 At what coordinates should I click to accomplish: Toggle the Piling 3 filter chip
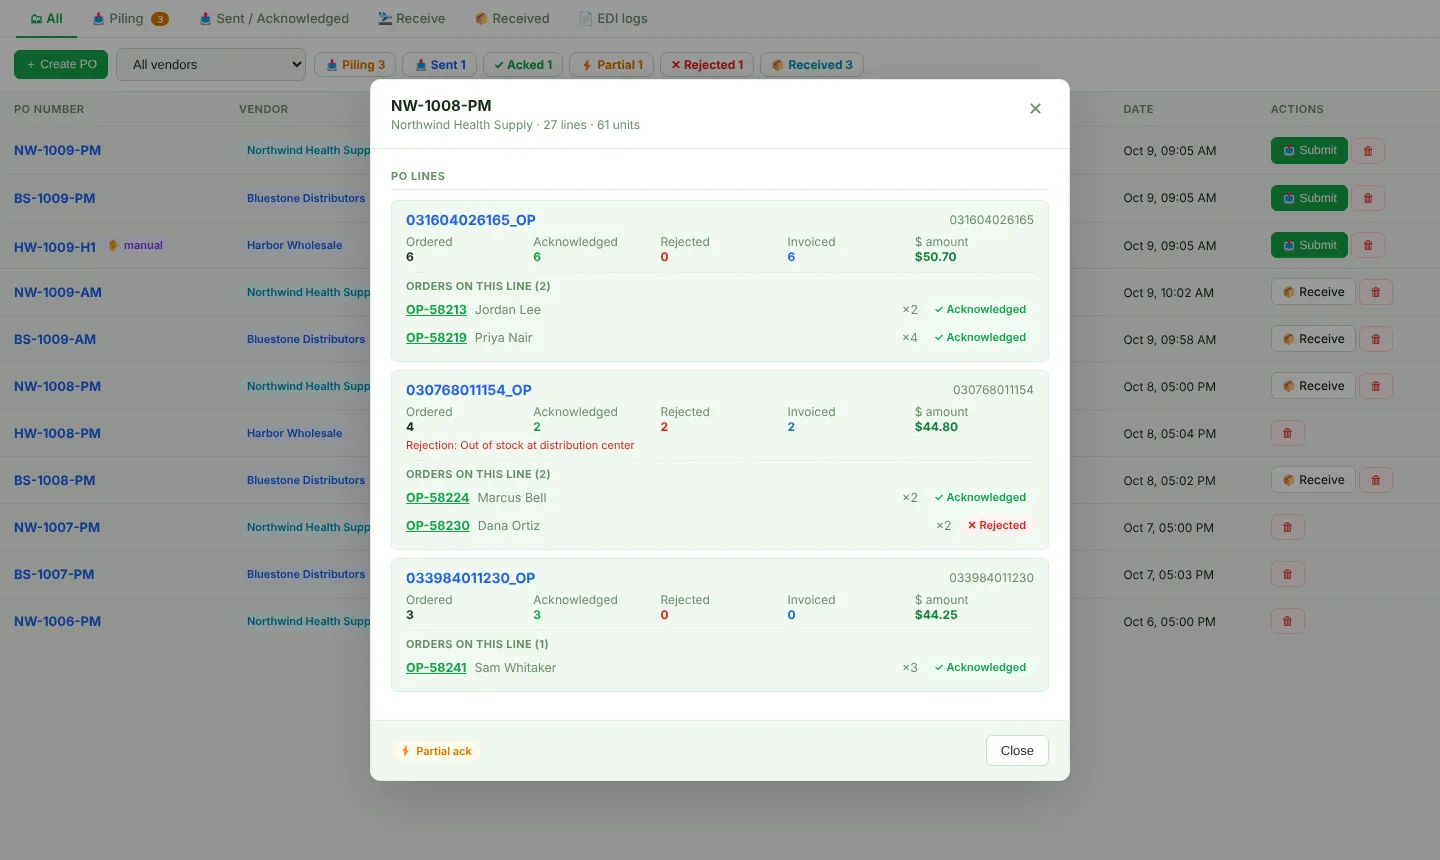(355, 65)
